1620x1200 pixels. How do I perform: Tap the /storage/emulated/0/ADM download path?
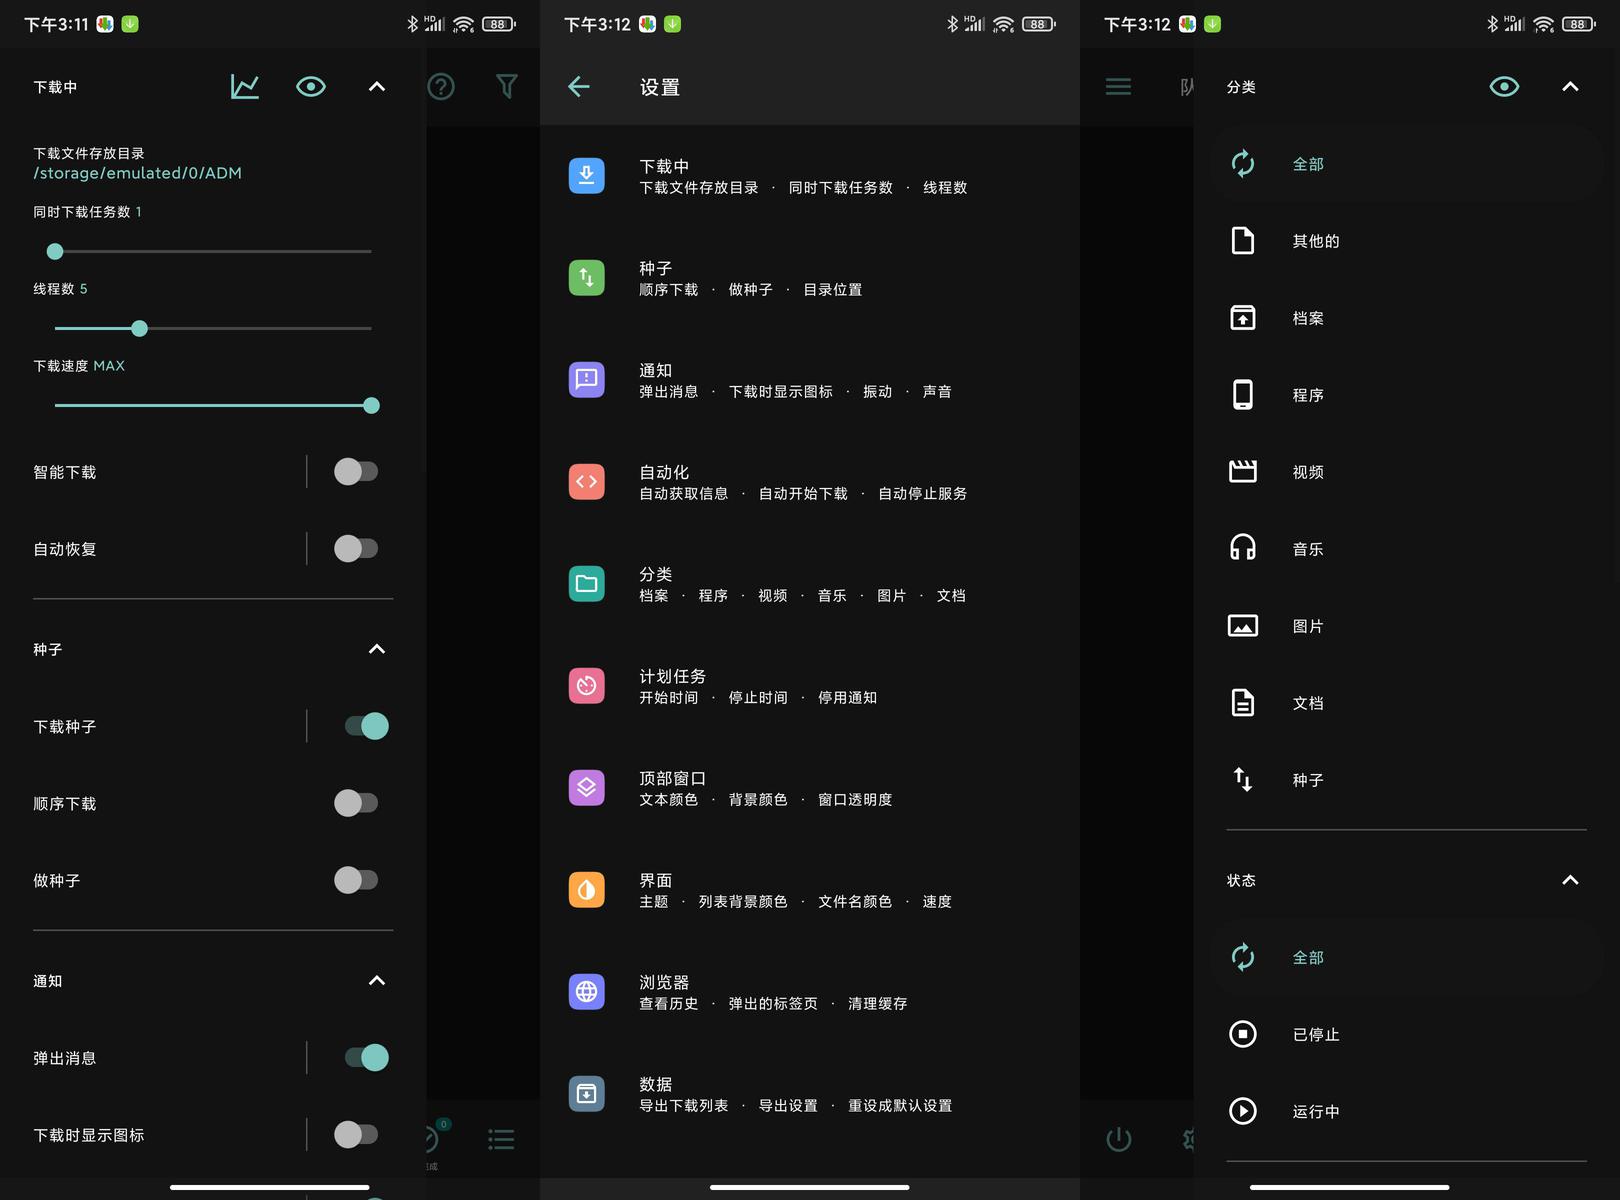[x=138, y=173]
